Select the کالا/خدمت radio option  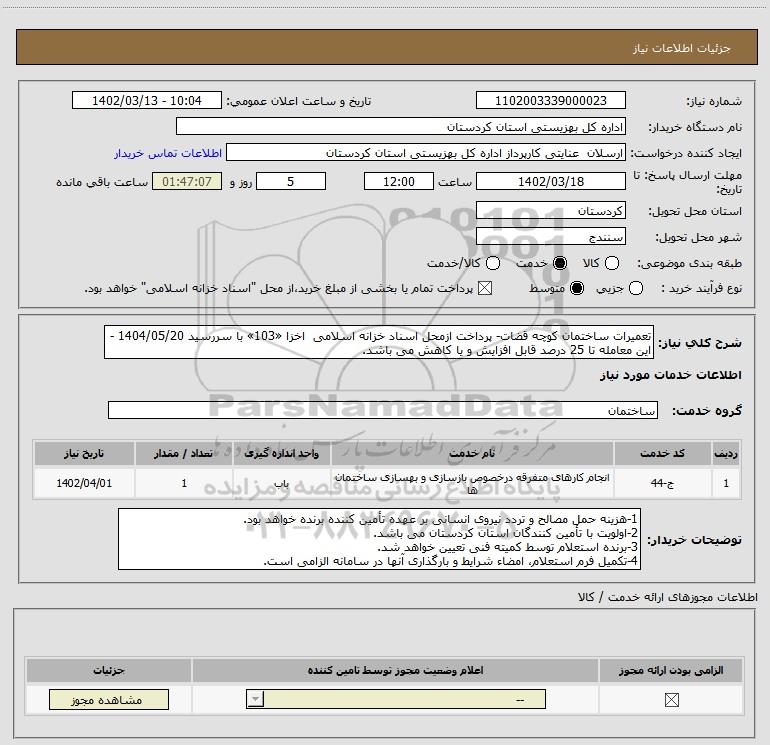point(493,263)
